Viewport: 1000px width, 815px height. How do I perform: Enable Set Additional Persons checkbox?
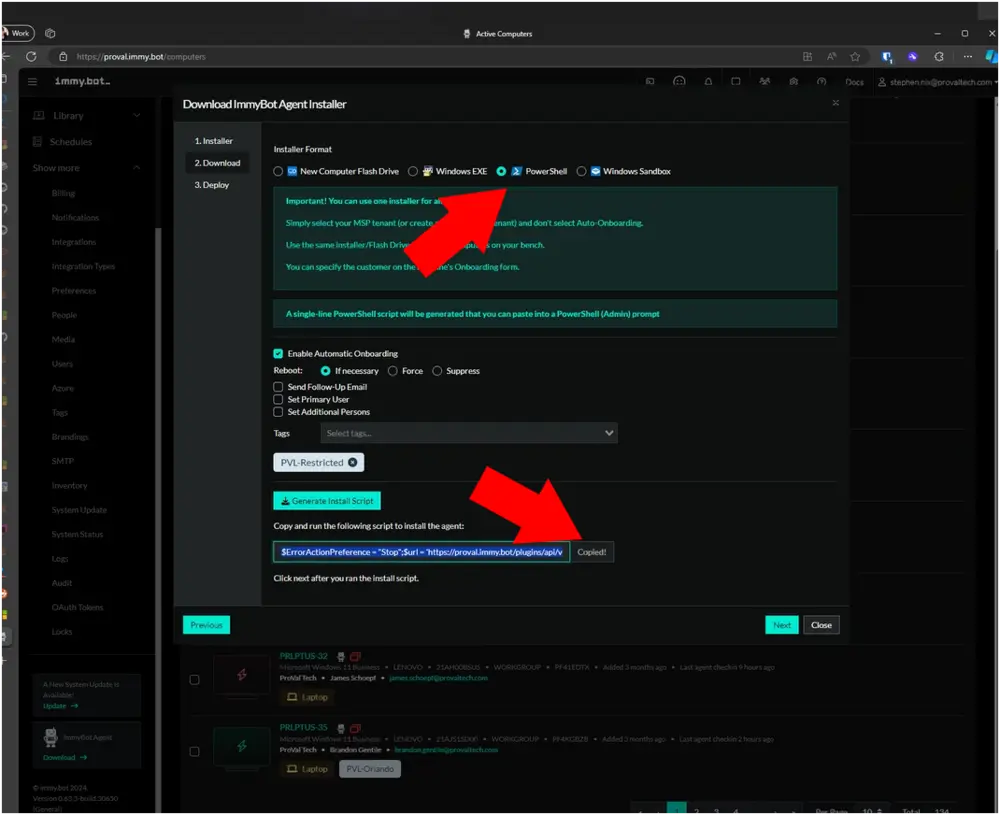pyautogui.click(x=278, y=413)
